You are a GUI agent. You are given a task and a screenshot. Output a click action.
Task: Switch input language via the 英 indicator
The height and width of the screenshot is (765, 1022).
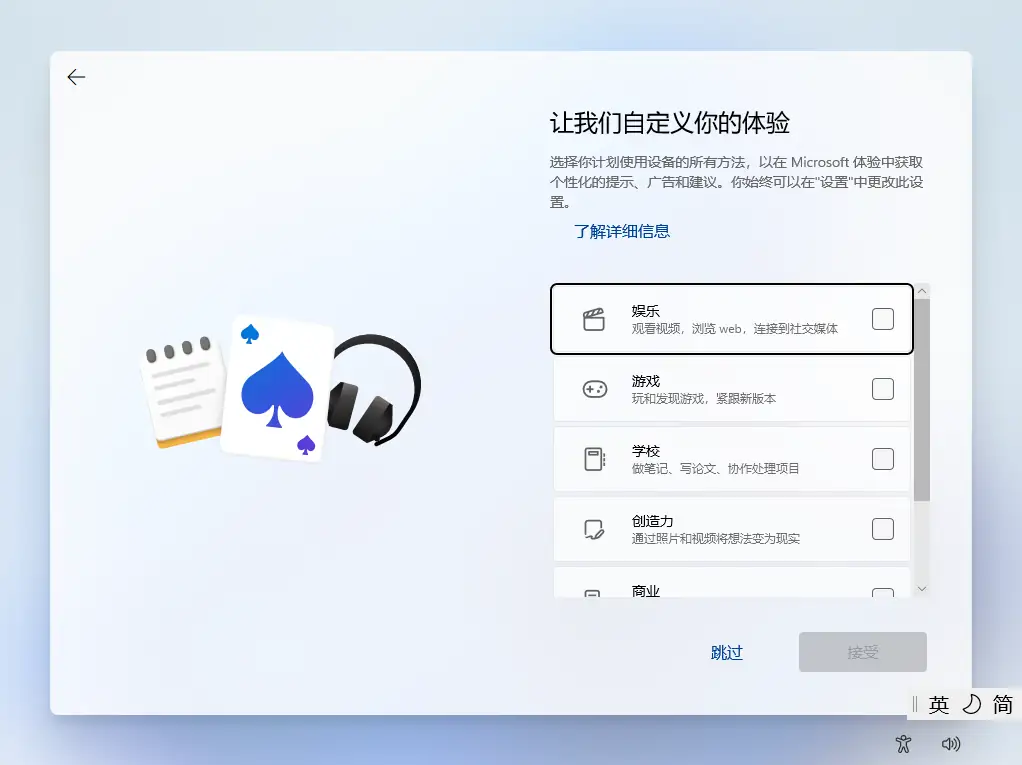click(937, 704)
